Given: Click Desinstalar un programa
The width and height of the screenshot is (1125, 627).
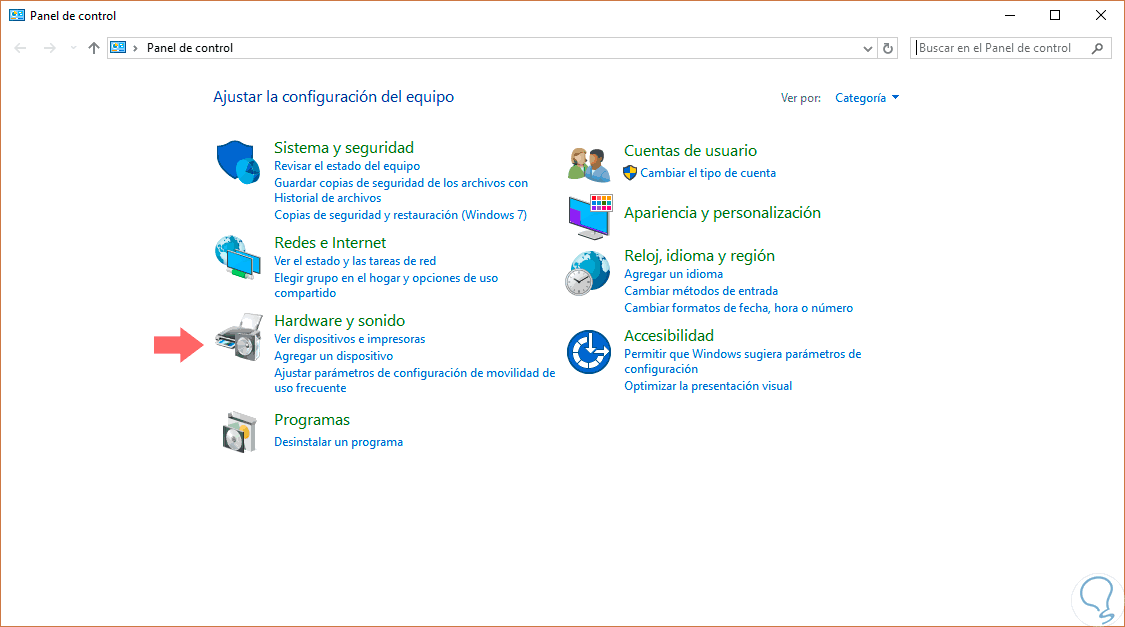Looking at the screenshot, I should point(338,442).
